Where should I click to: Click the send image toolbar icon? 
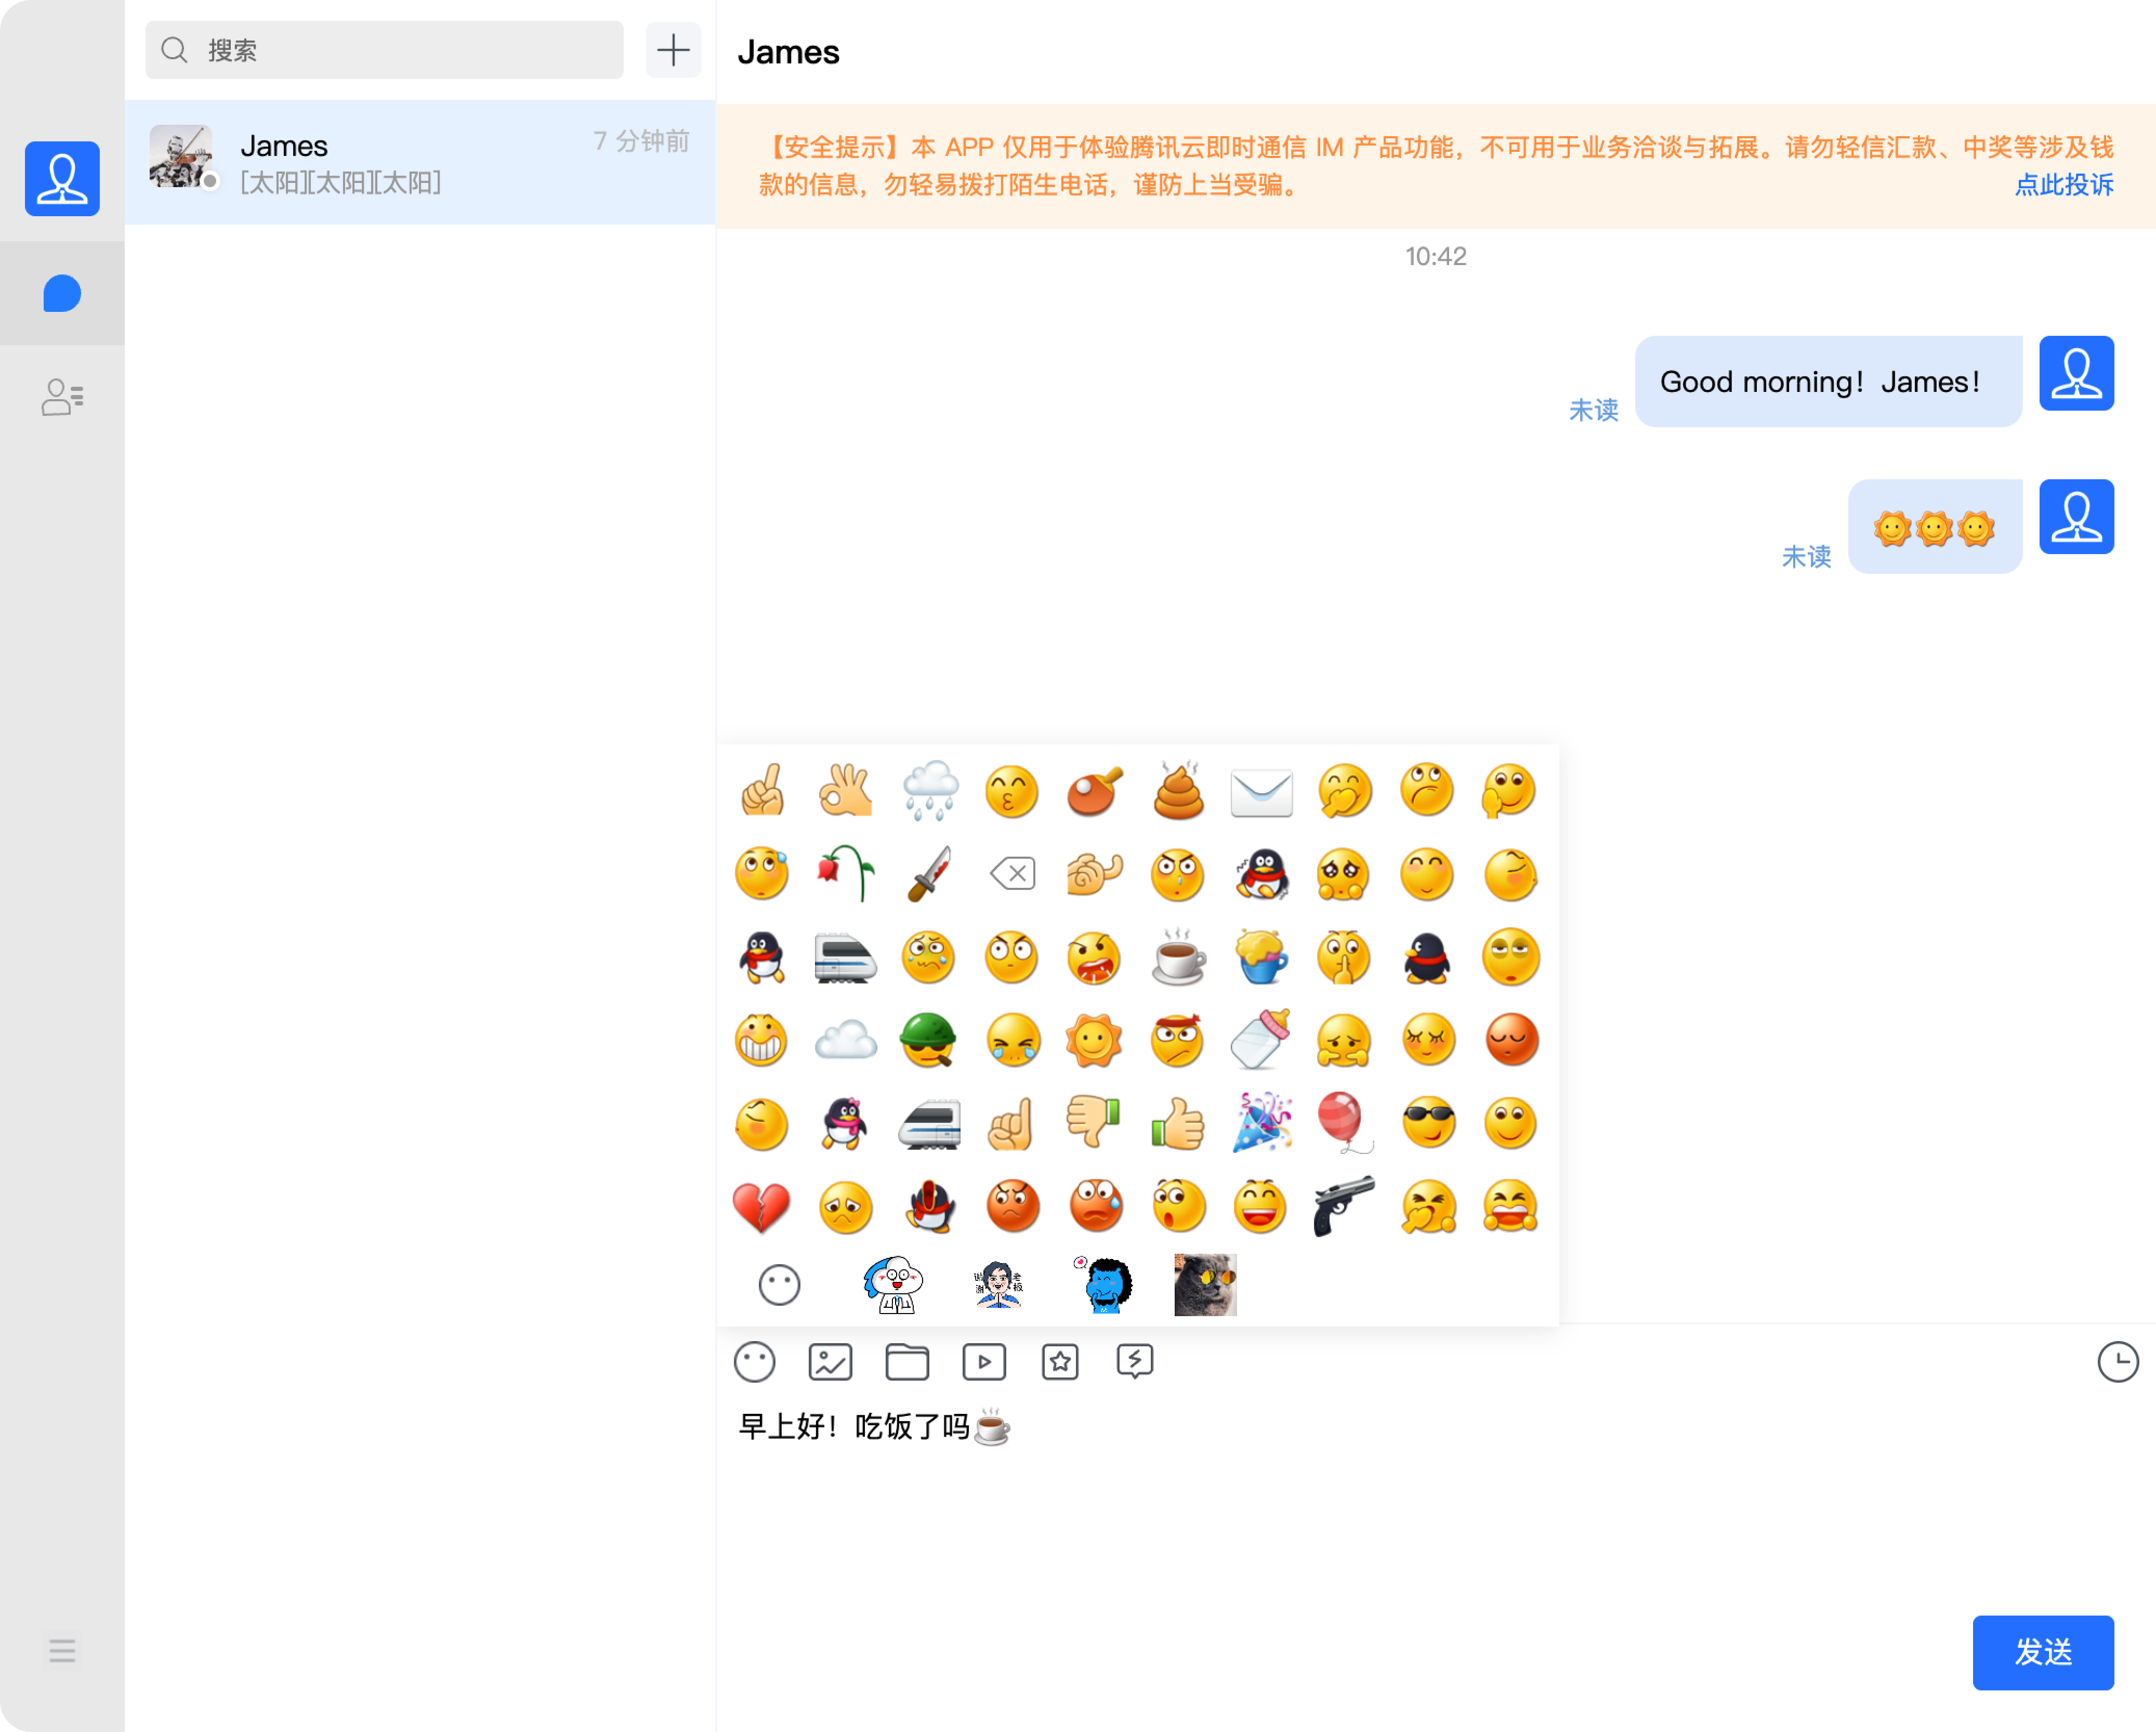pyautogui.click(x=830, y=1362)
